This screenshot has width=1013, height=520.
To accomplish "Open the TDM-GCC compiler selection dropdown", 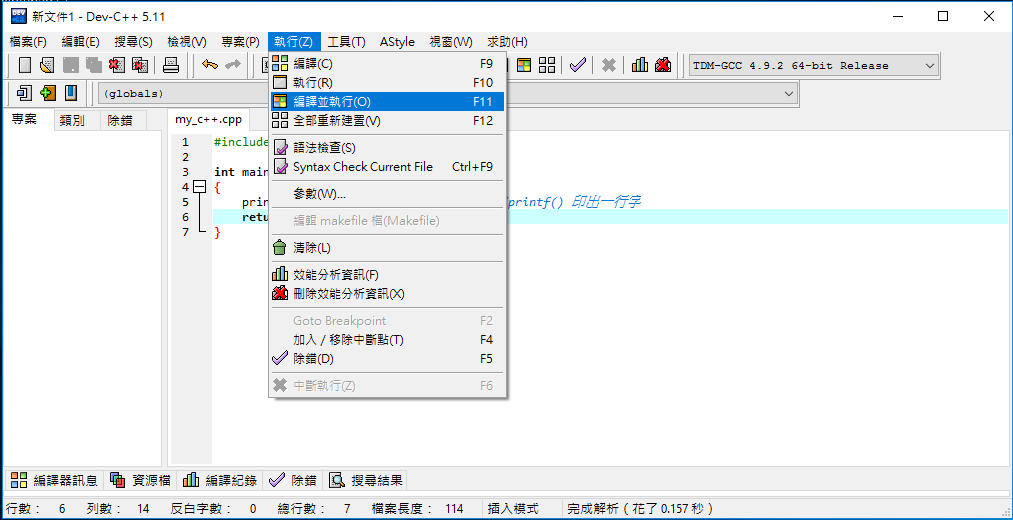I will (x=814, y=65).
